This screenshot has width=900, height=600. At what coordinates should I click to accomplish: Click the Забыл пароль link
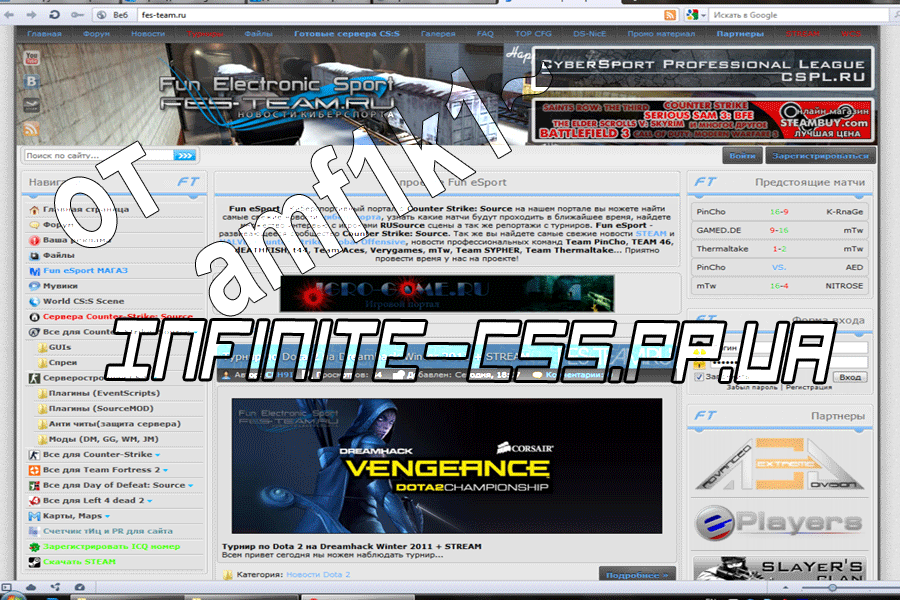click(x=752, y=388)
